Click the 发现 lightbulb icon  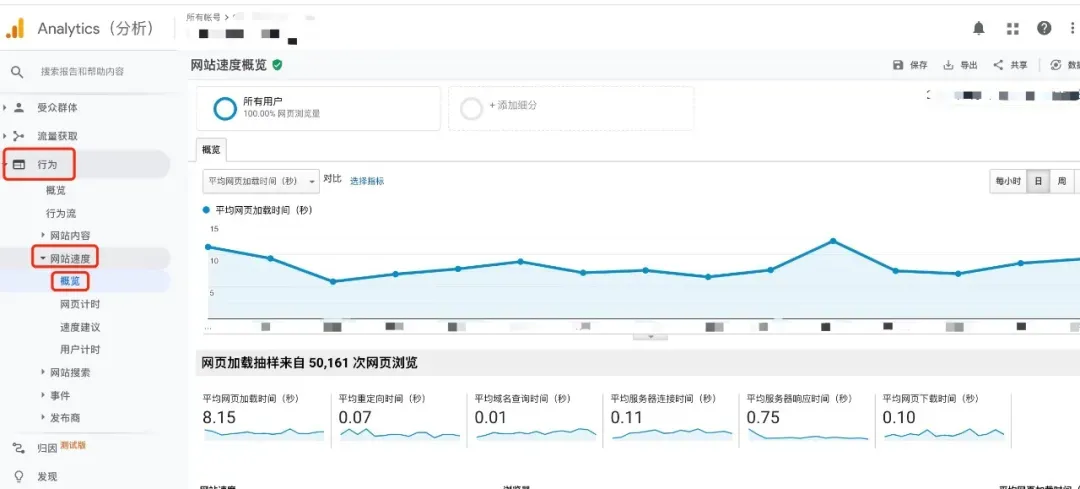tap(19, 477)
